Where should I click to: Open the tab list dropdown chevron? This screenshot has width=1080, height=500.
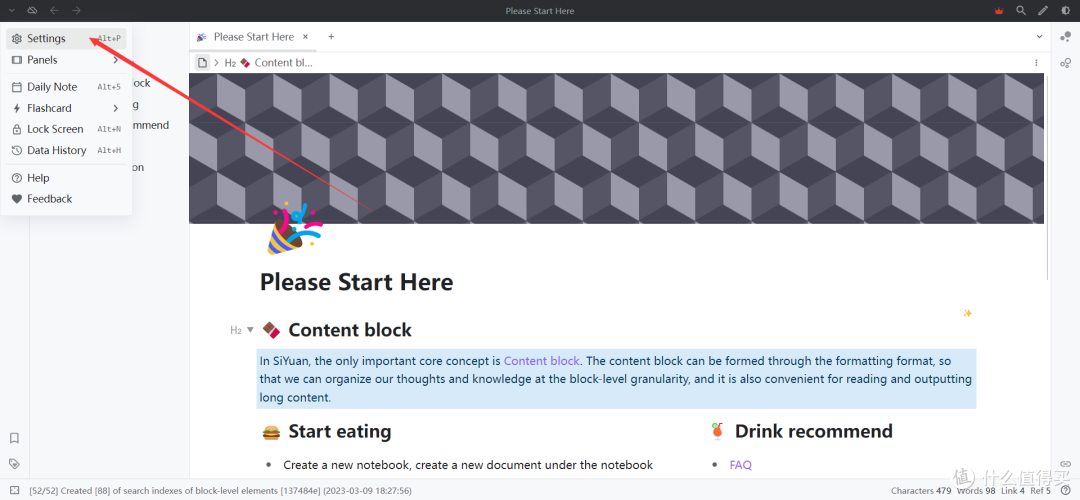coord(1039,37)
